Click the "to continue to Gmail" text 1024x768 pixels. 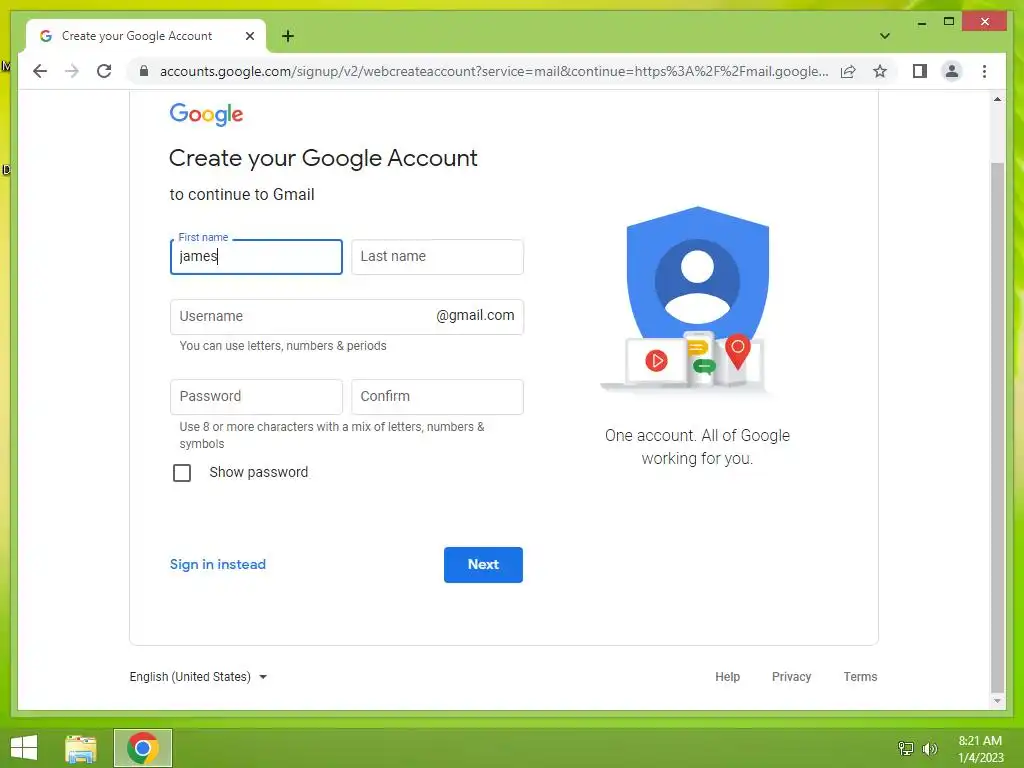click(x=242, y=195)
